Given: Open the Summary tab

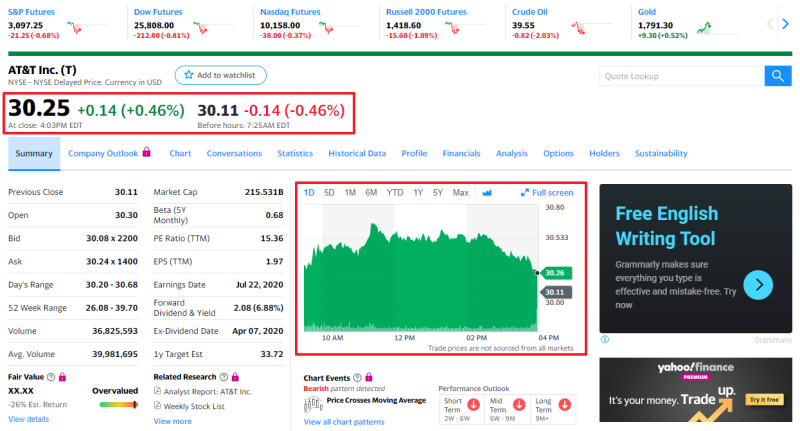Looking at the screenshot, I should click(34, 154).
